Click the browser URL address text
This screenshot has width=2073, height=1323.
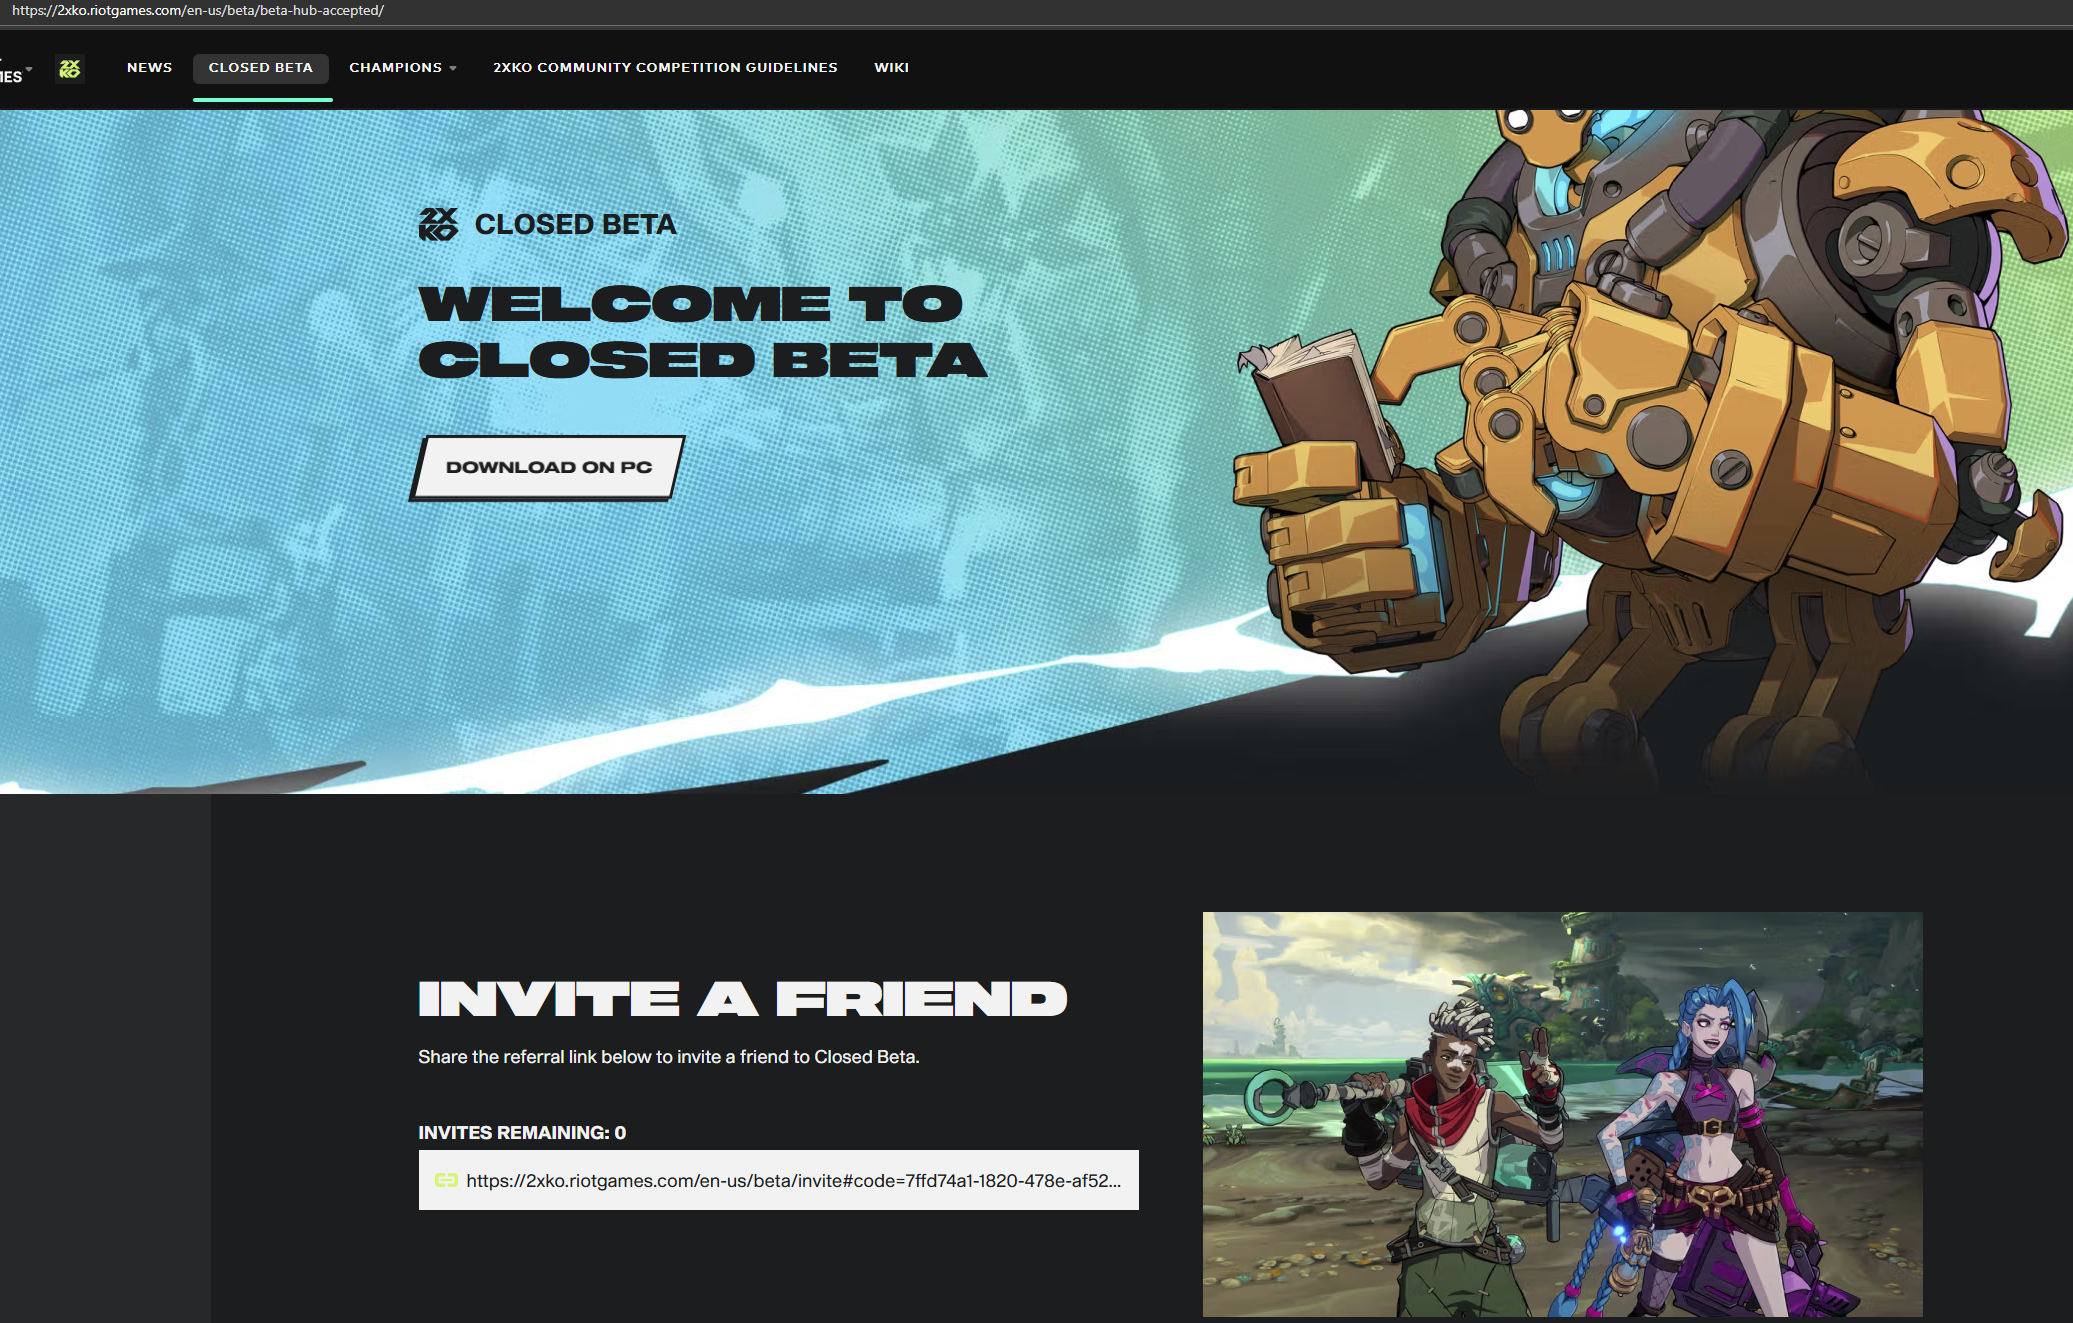(x=198, y=11)
